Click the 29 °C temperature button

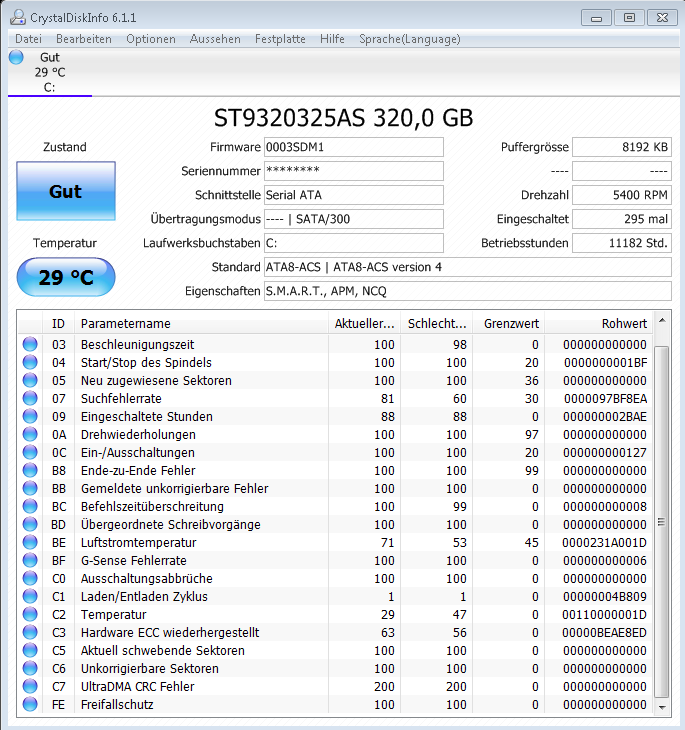(66, 277)
